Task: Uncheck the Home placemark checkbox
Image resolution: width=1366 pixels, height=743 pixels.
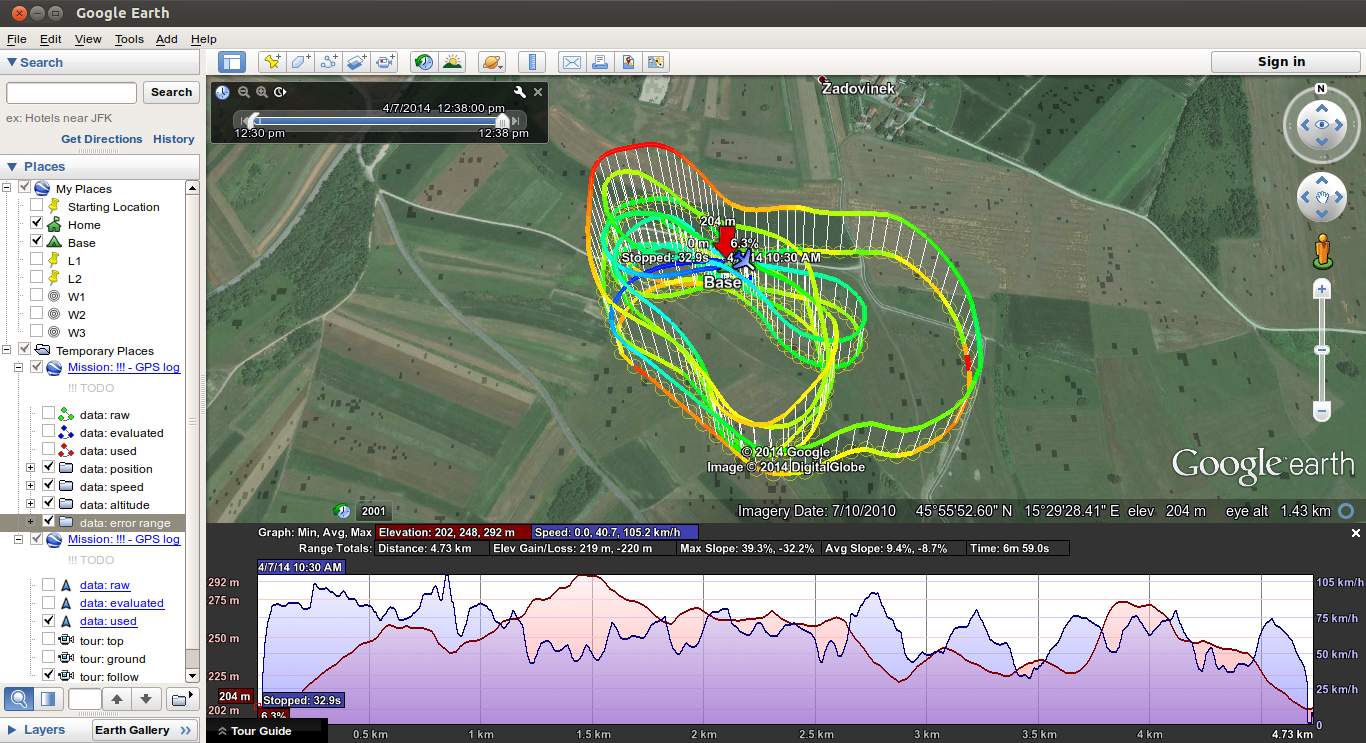Action: click(37, 224)
